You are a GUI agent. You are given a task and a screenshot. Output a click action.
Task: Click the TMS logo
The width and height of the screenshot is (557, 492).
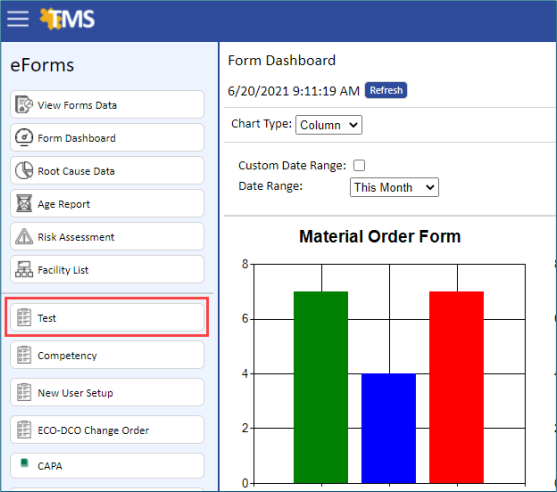[67, 19]
